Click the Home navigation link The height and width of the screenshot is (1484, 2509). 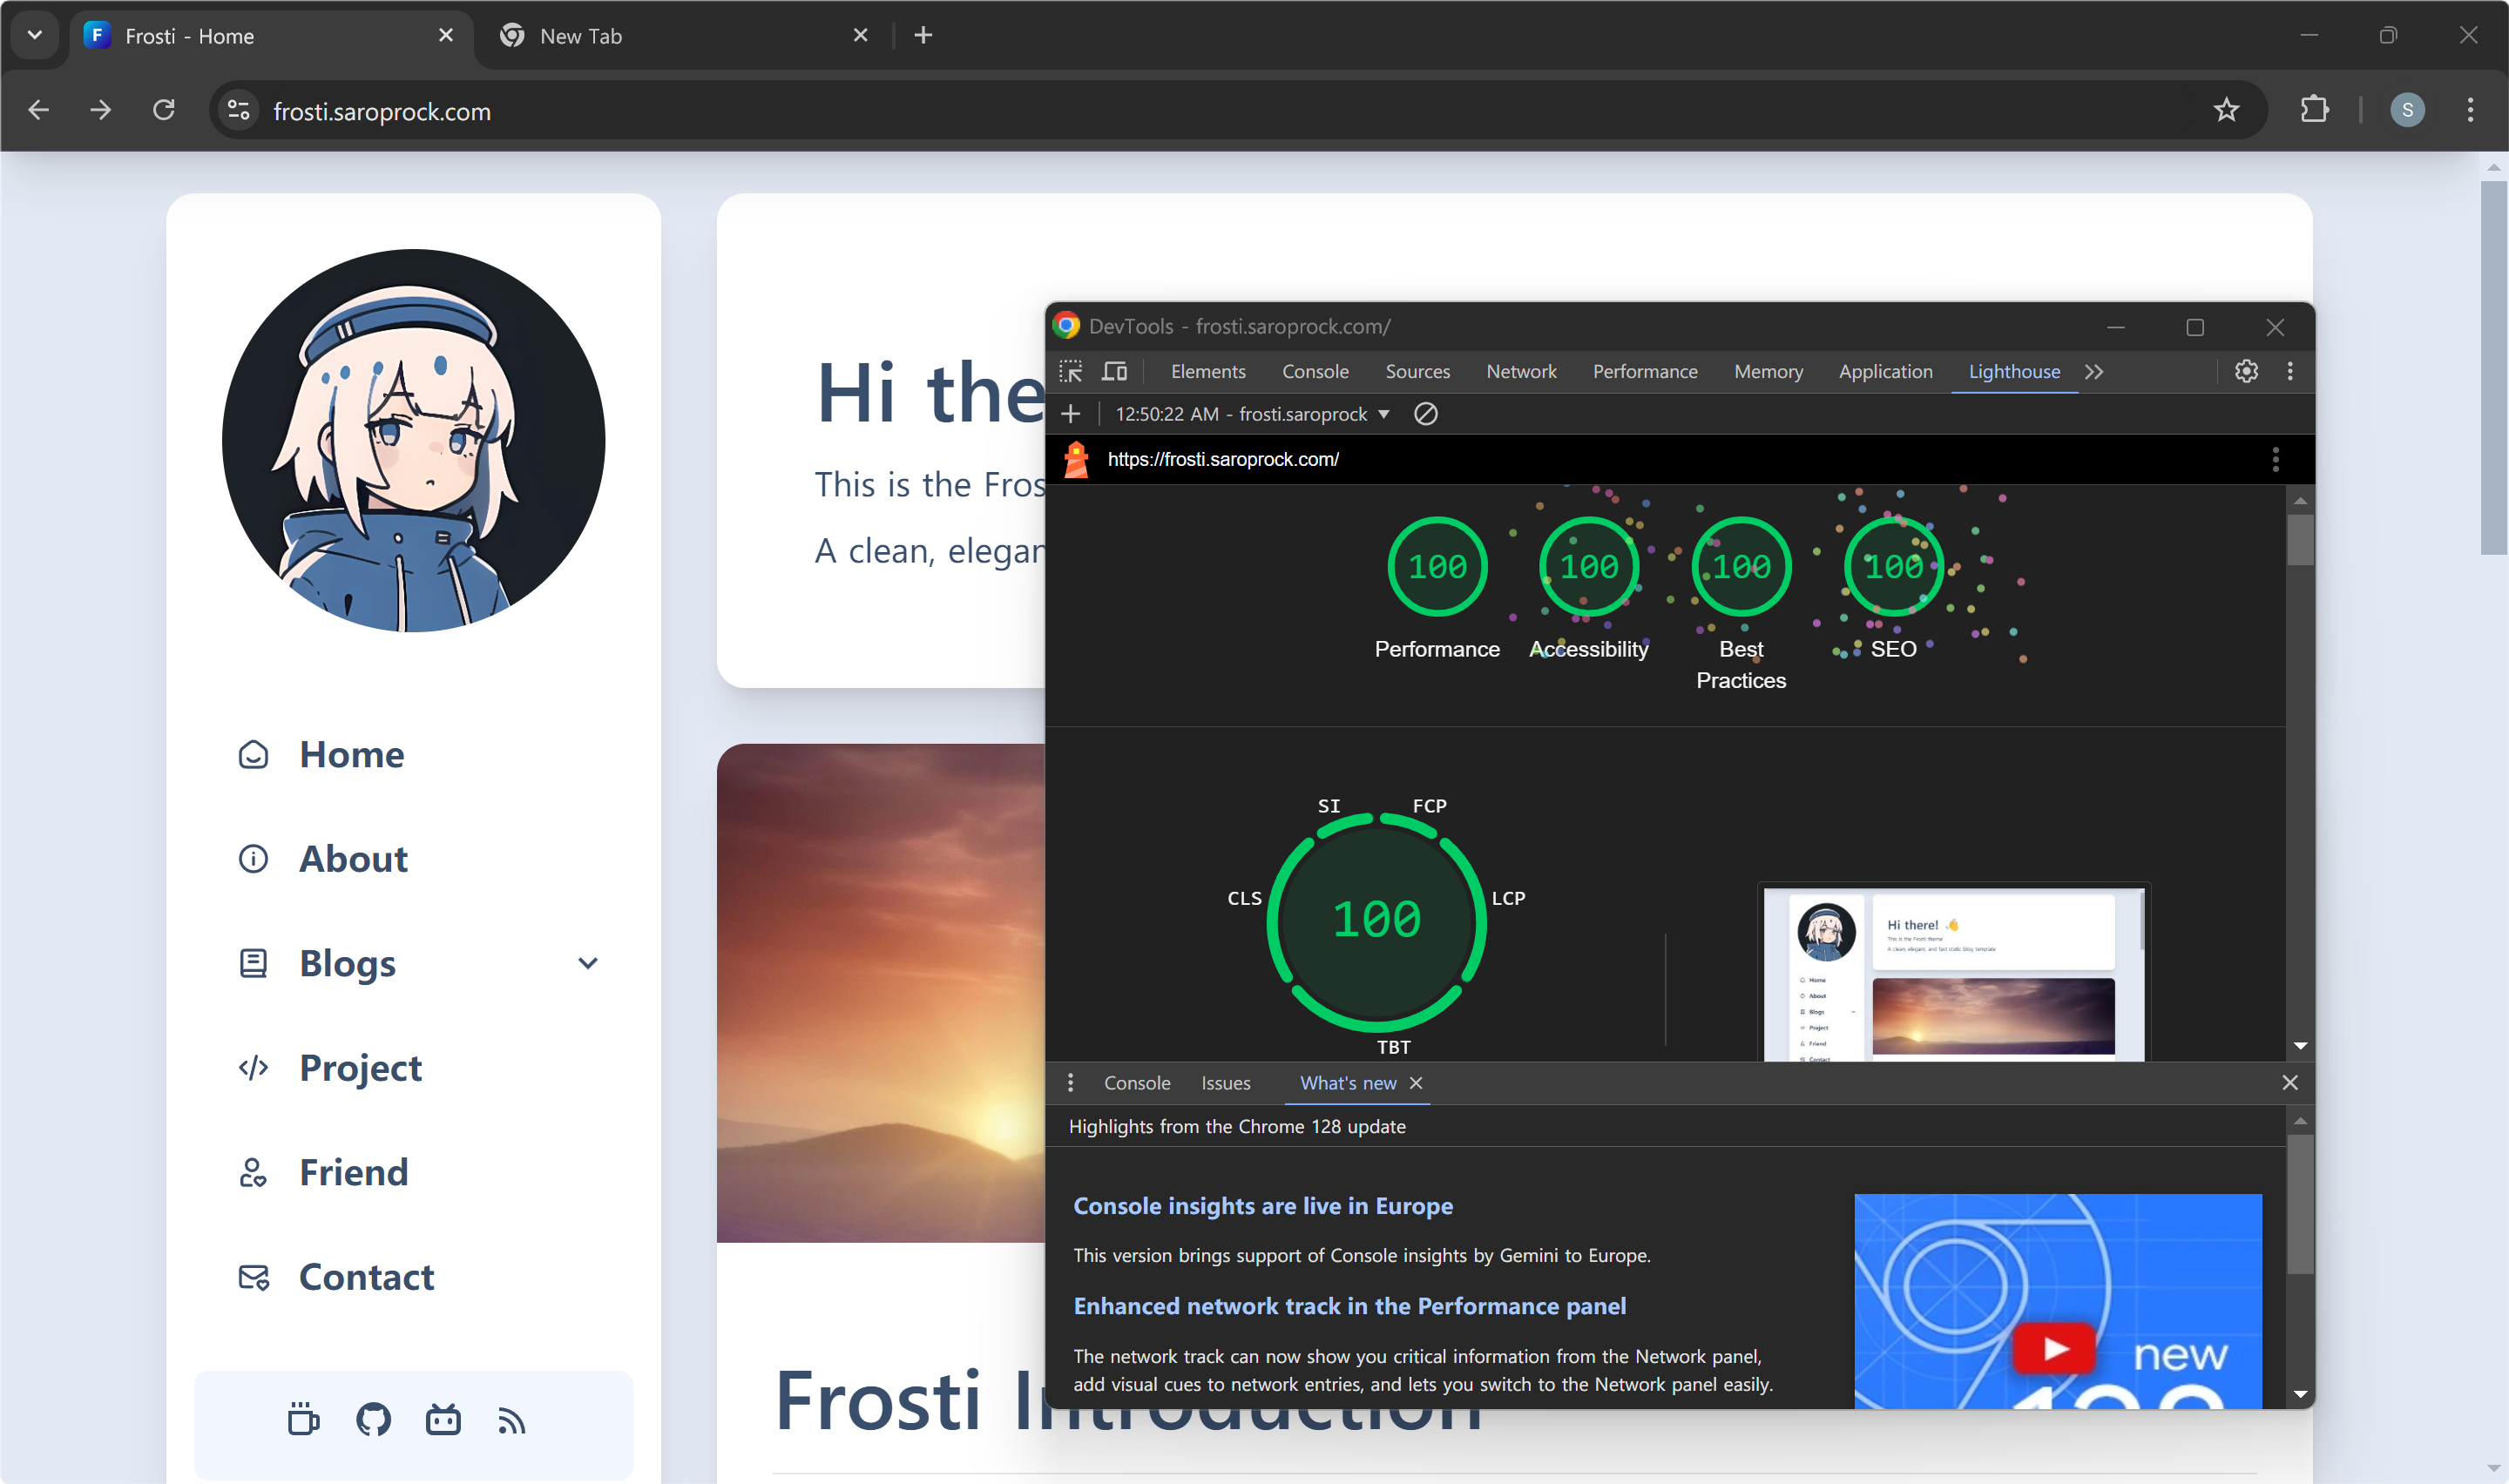click(352, 754)
